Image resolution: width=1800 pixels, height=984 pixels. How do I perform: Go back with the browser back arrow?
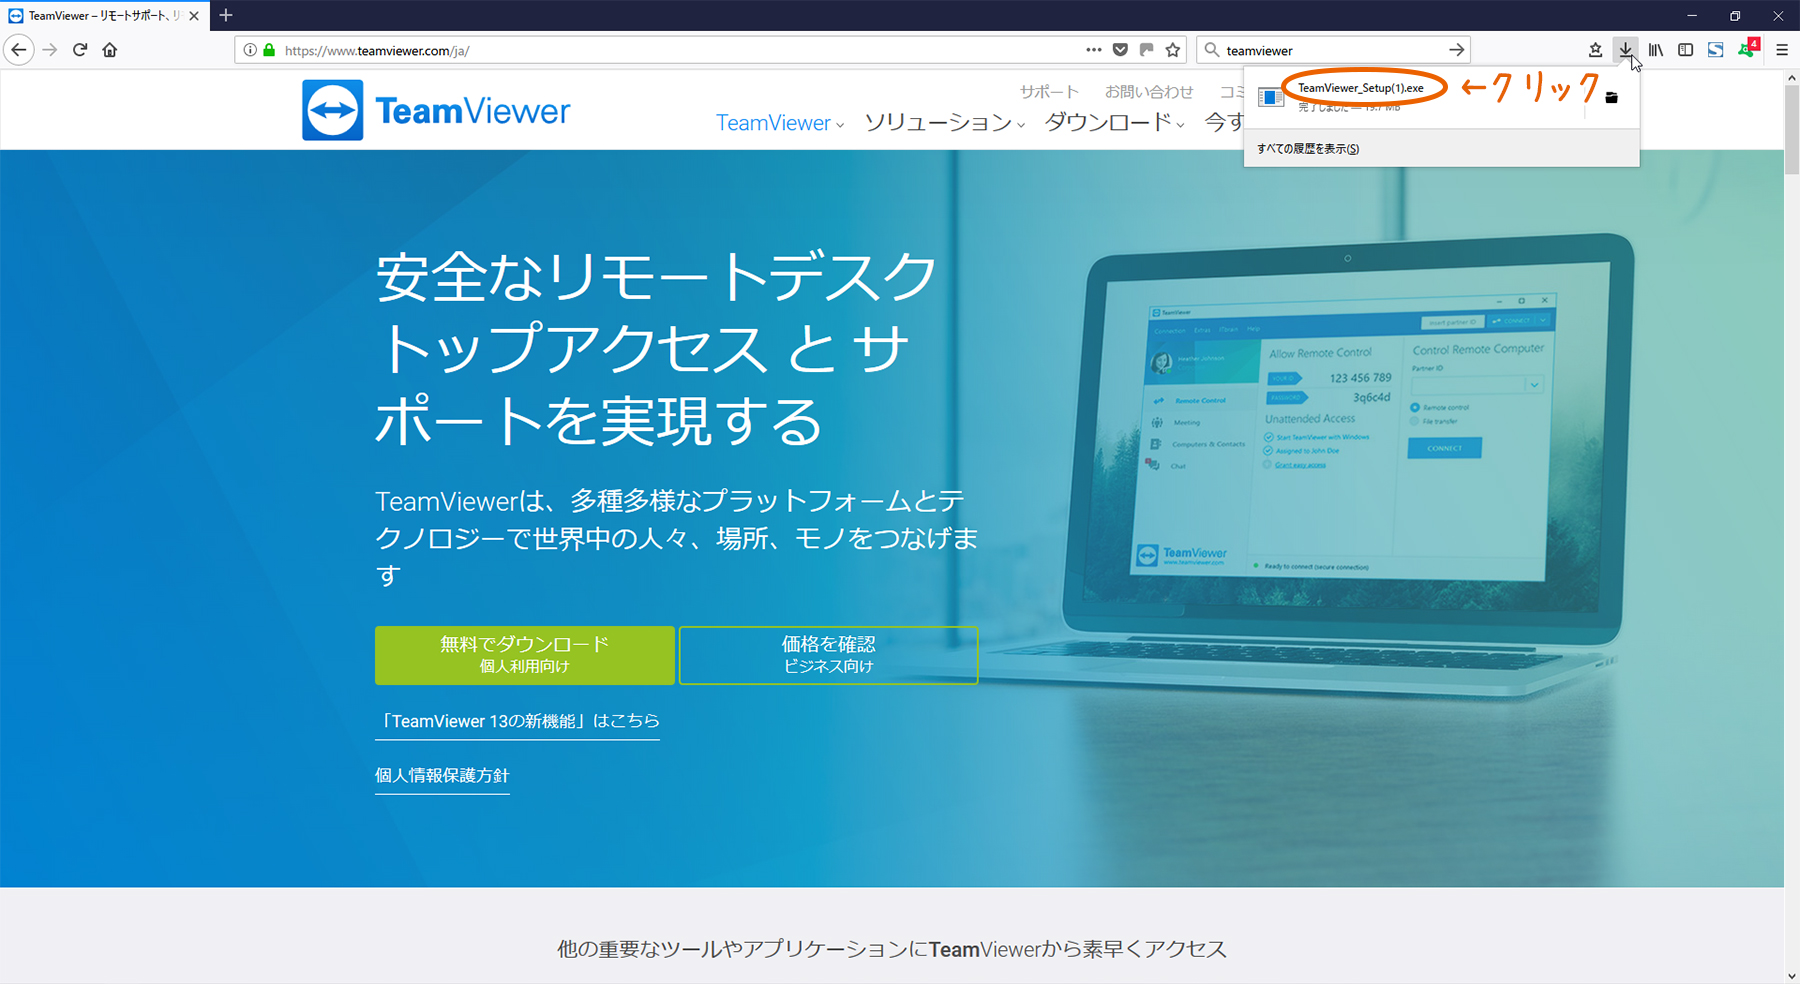19,50
